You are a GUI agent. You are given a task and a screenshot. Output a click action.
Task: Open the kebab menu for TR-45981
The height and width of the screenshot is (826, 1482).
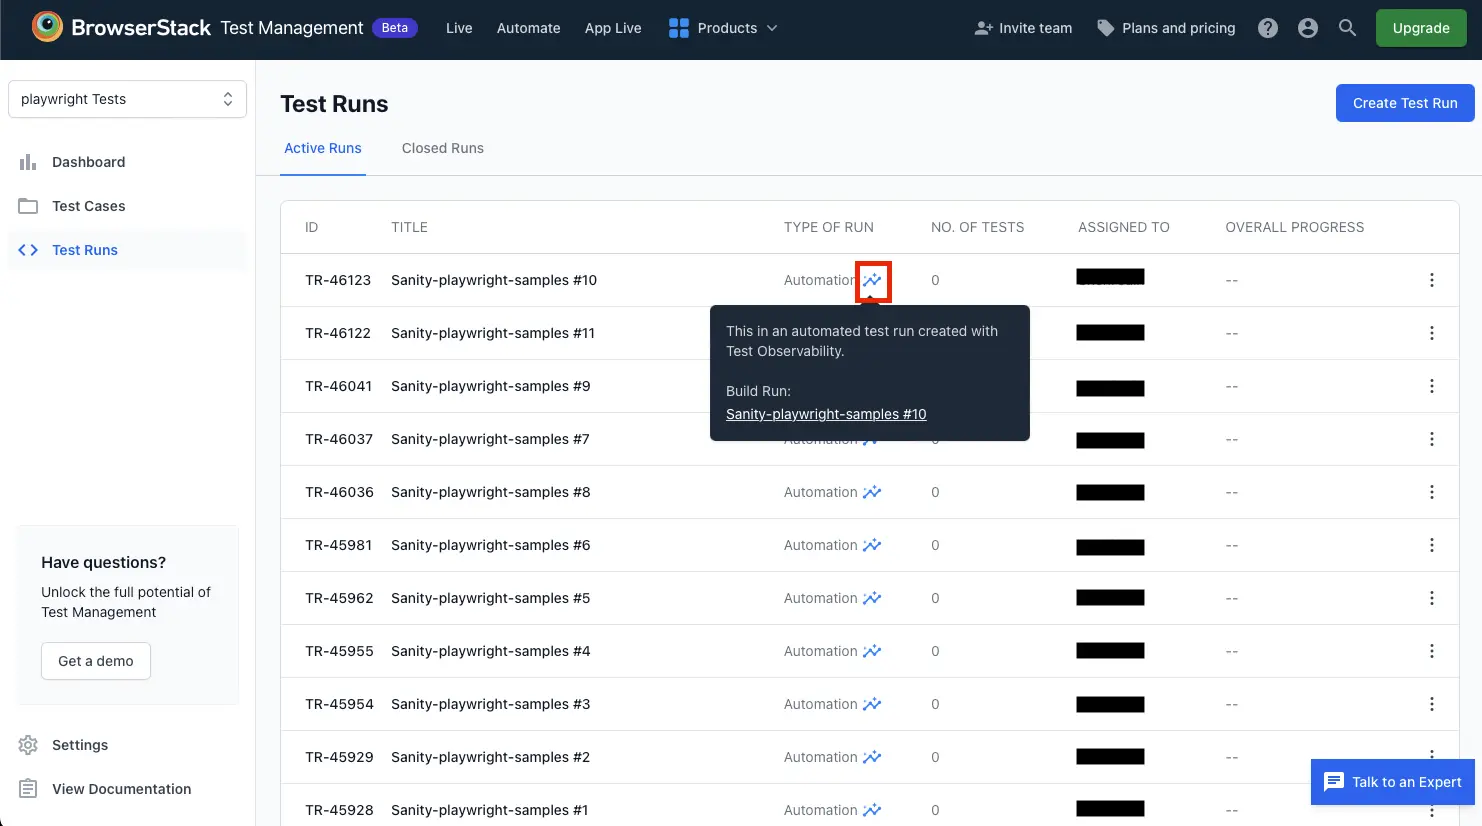(x=1432, y=545)
